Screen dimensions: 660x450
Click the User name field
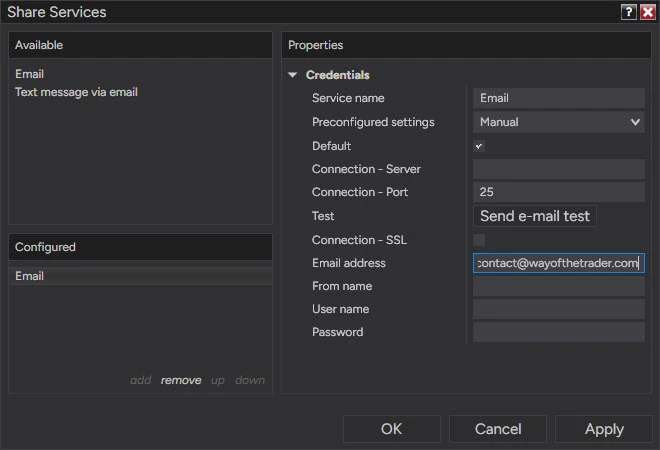coord(559,309)
